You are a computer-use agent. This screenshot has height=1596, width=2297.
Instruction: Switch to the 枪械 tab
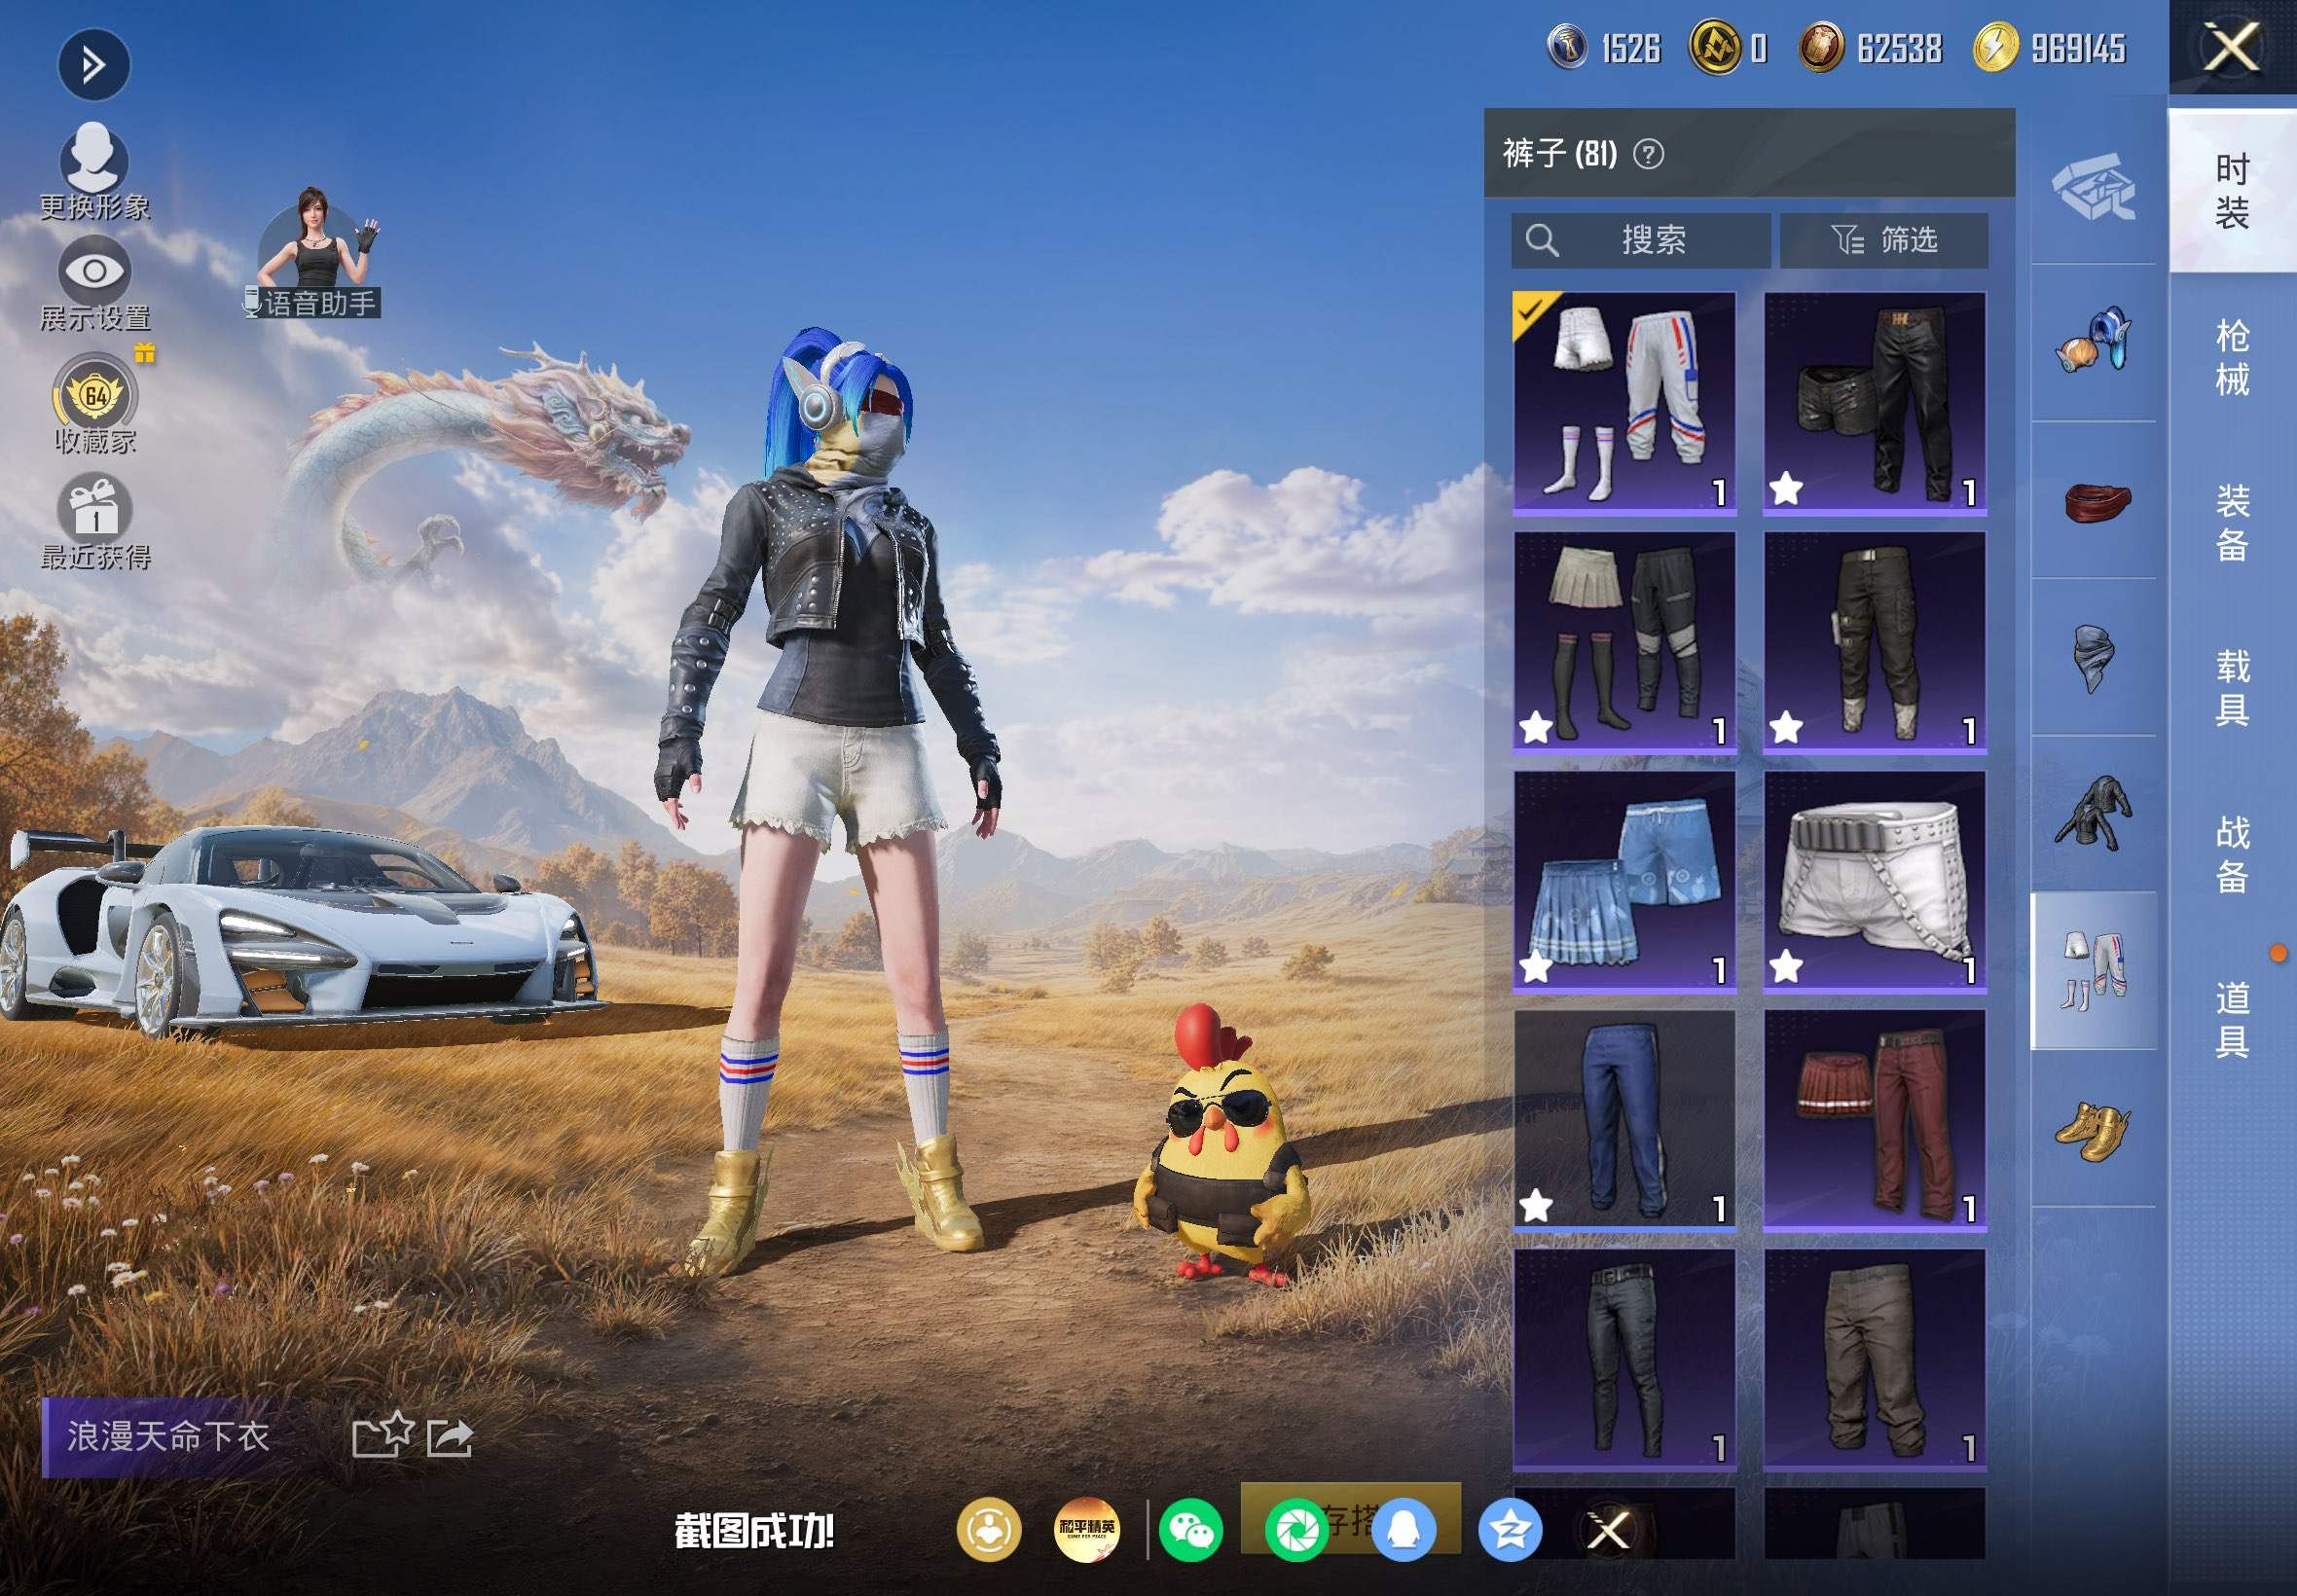pos(2232,358)
